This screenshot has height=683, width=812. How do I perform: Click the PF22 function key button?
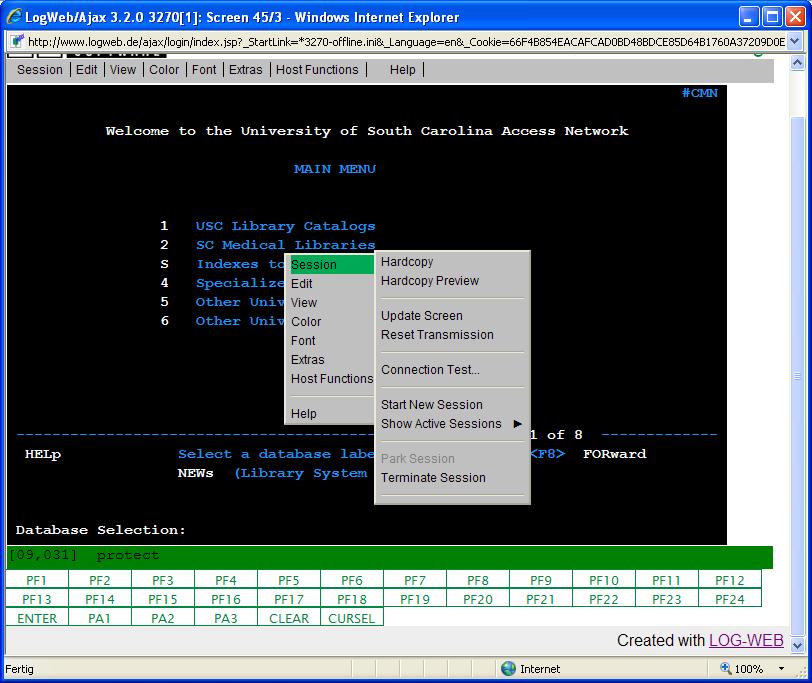point(604,599)
